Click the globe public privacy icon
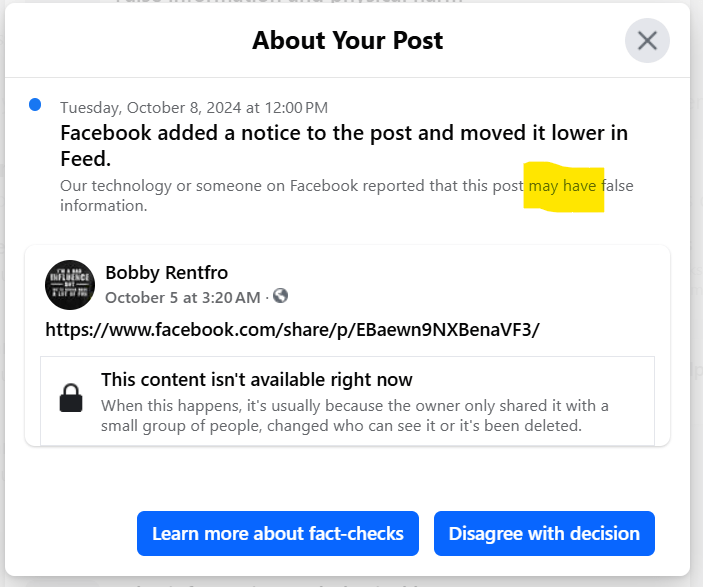 click(x=281, y=296)
